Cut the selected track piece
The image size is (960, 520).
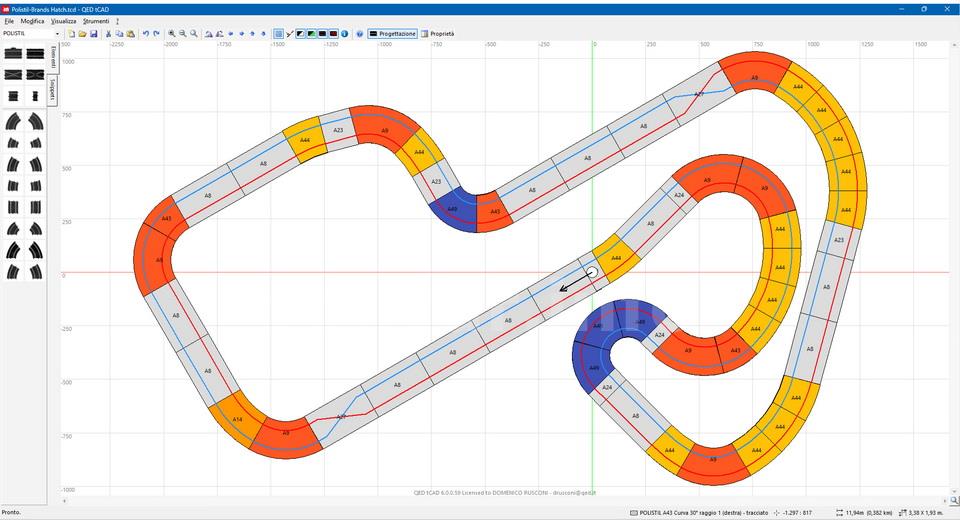tap(108, 34)
